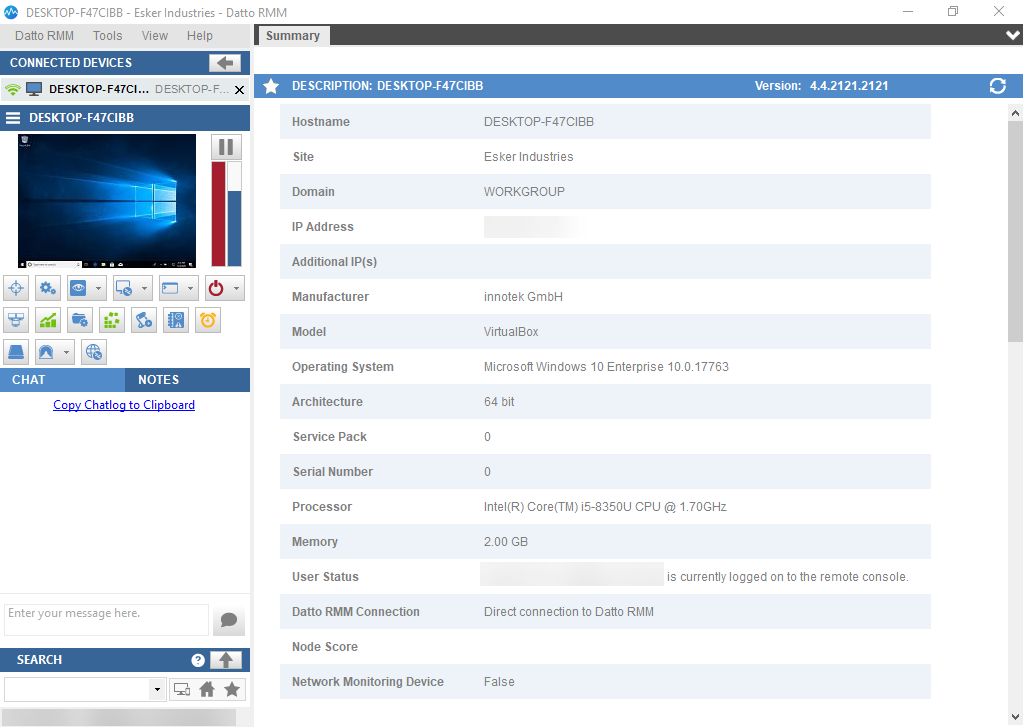Viewport: 1023px width, 727px height.
Task: Click the crosshair target icon button
Action: (x=16, y=288)
